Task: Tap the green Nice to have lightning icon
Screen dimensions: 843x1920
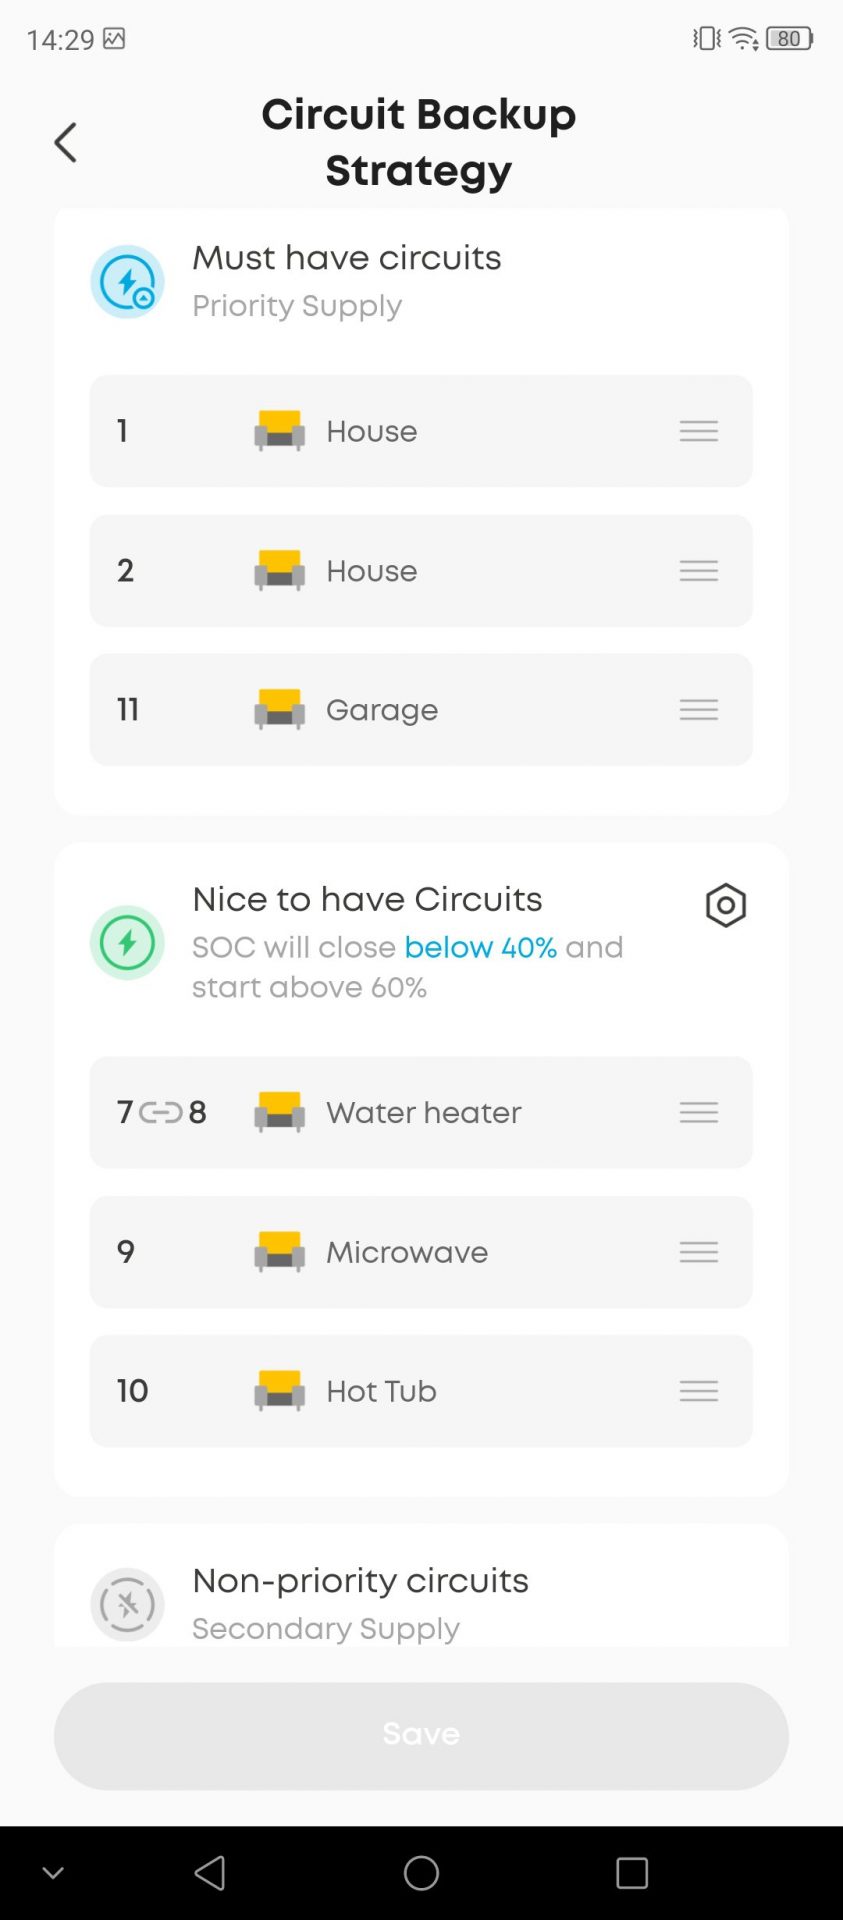Action: pos(128,943)
